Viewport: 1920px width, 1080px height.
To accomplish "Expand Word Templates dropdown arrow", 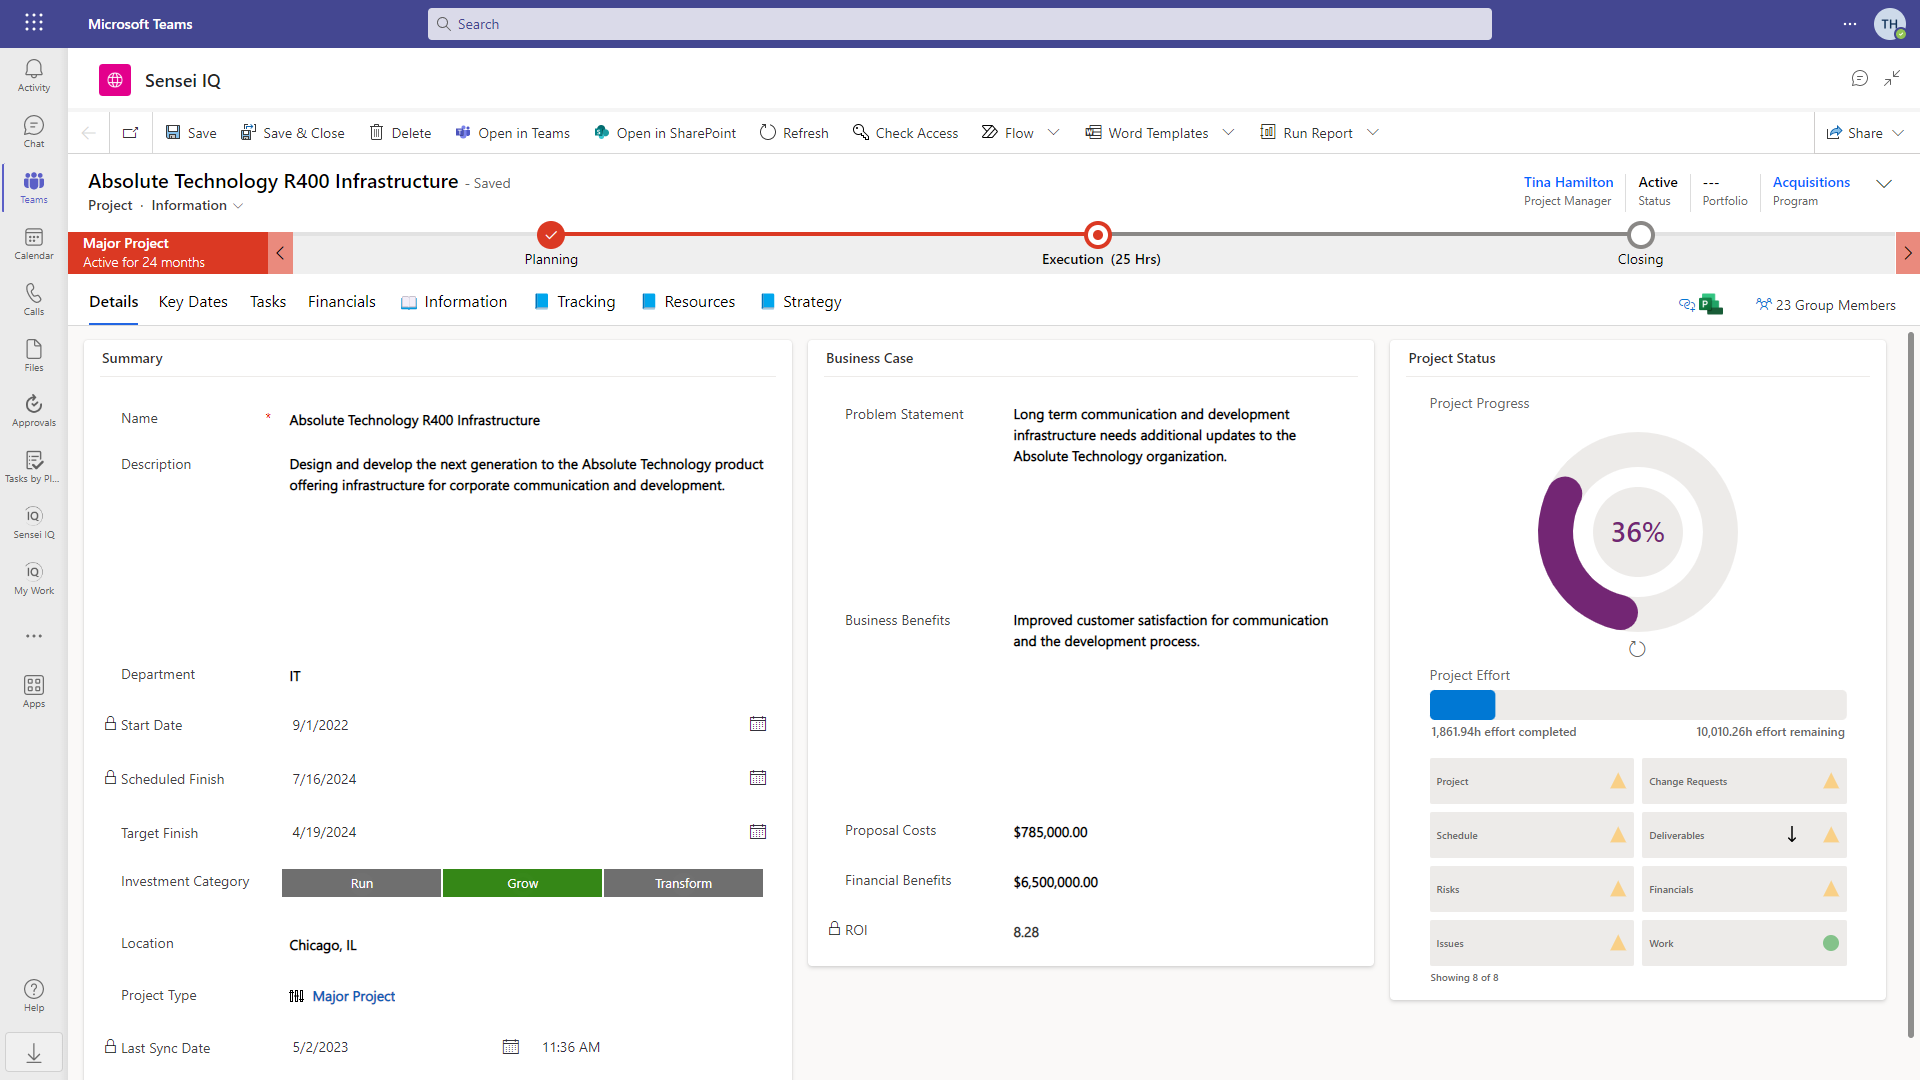I will pyautogui.click(x=1228, y=133).
